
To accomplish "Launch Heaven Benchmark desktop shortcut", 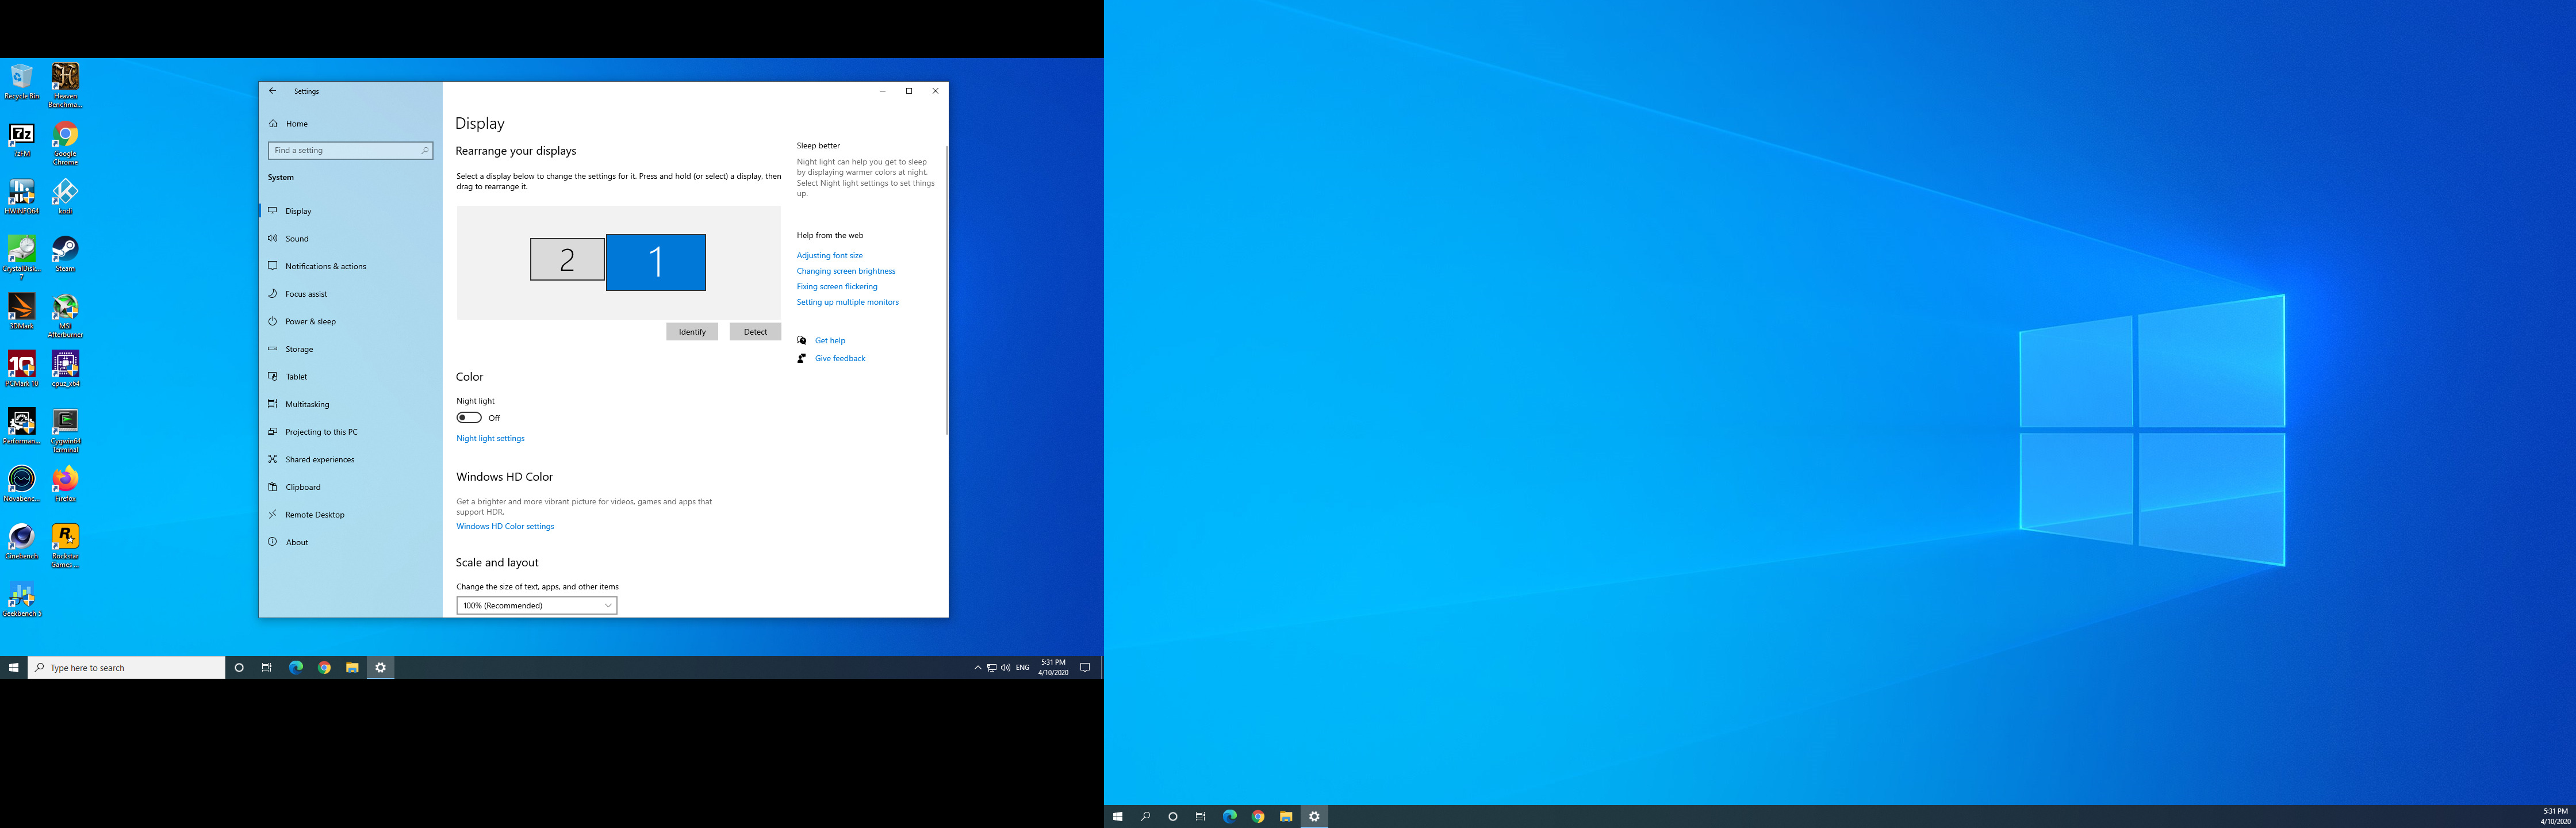I will pos(65,86).
